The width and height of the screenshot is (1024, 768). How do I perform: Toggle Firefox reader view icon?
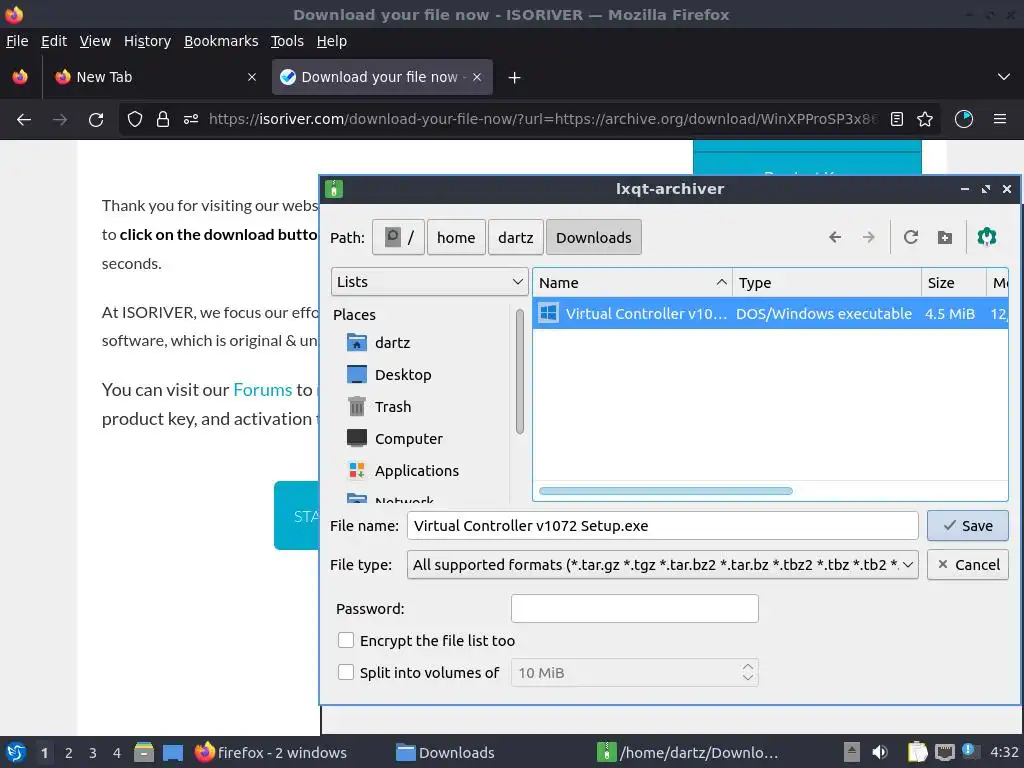pyautogui.click(x=897, y=119)
